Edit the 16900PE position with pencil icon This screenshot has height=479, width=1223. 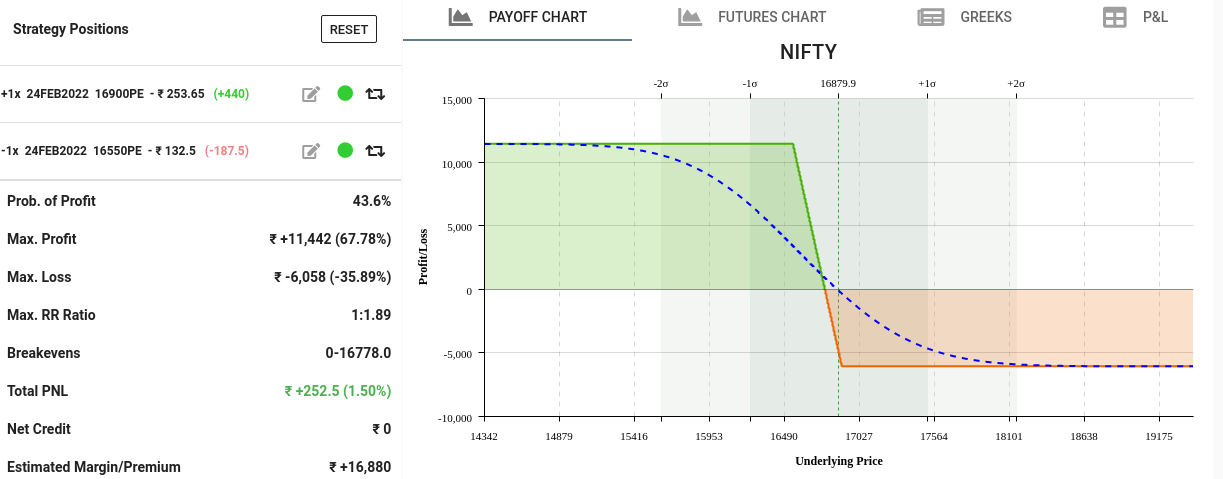[311, 94]
